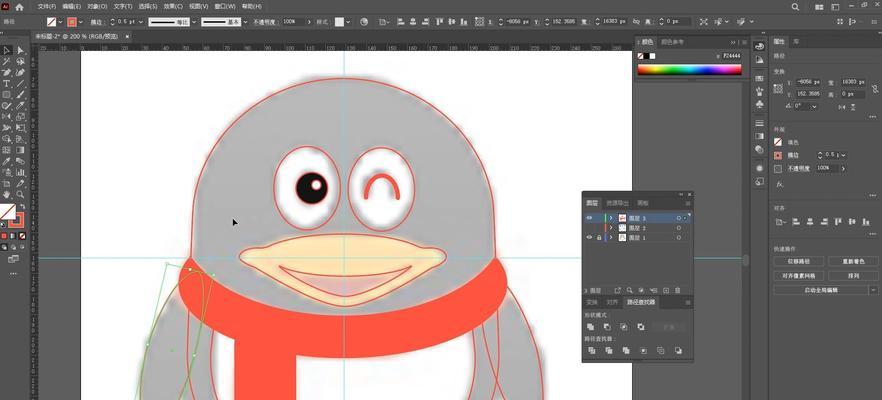Image resolution: width=882 pixels, height=400 pixels.
Task: Click Unite in Pathfinder shape modes
Action: 590,327
